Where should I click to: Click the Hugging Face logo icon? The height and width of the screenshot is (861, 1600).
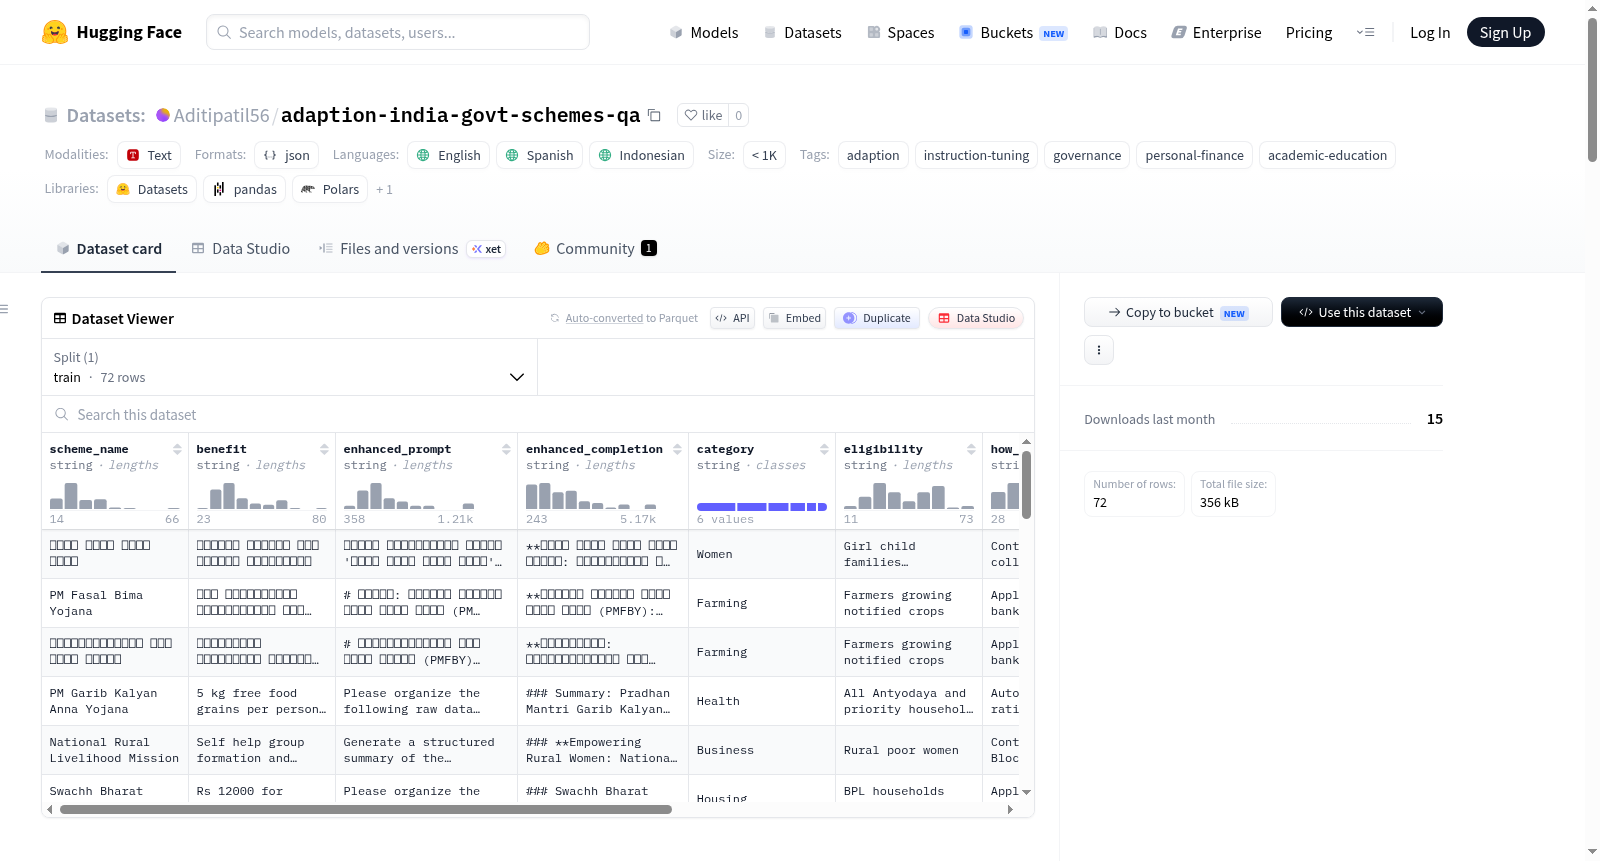(x=55, y=32)
